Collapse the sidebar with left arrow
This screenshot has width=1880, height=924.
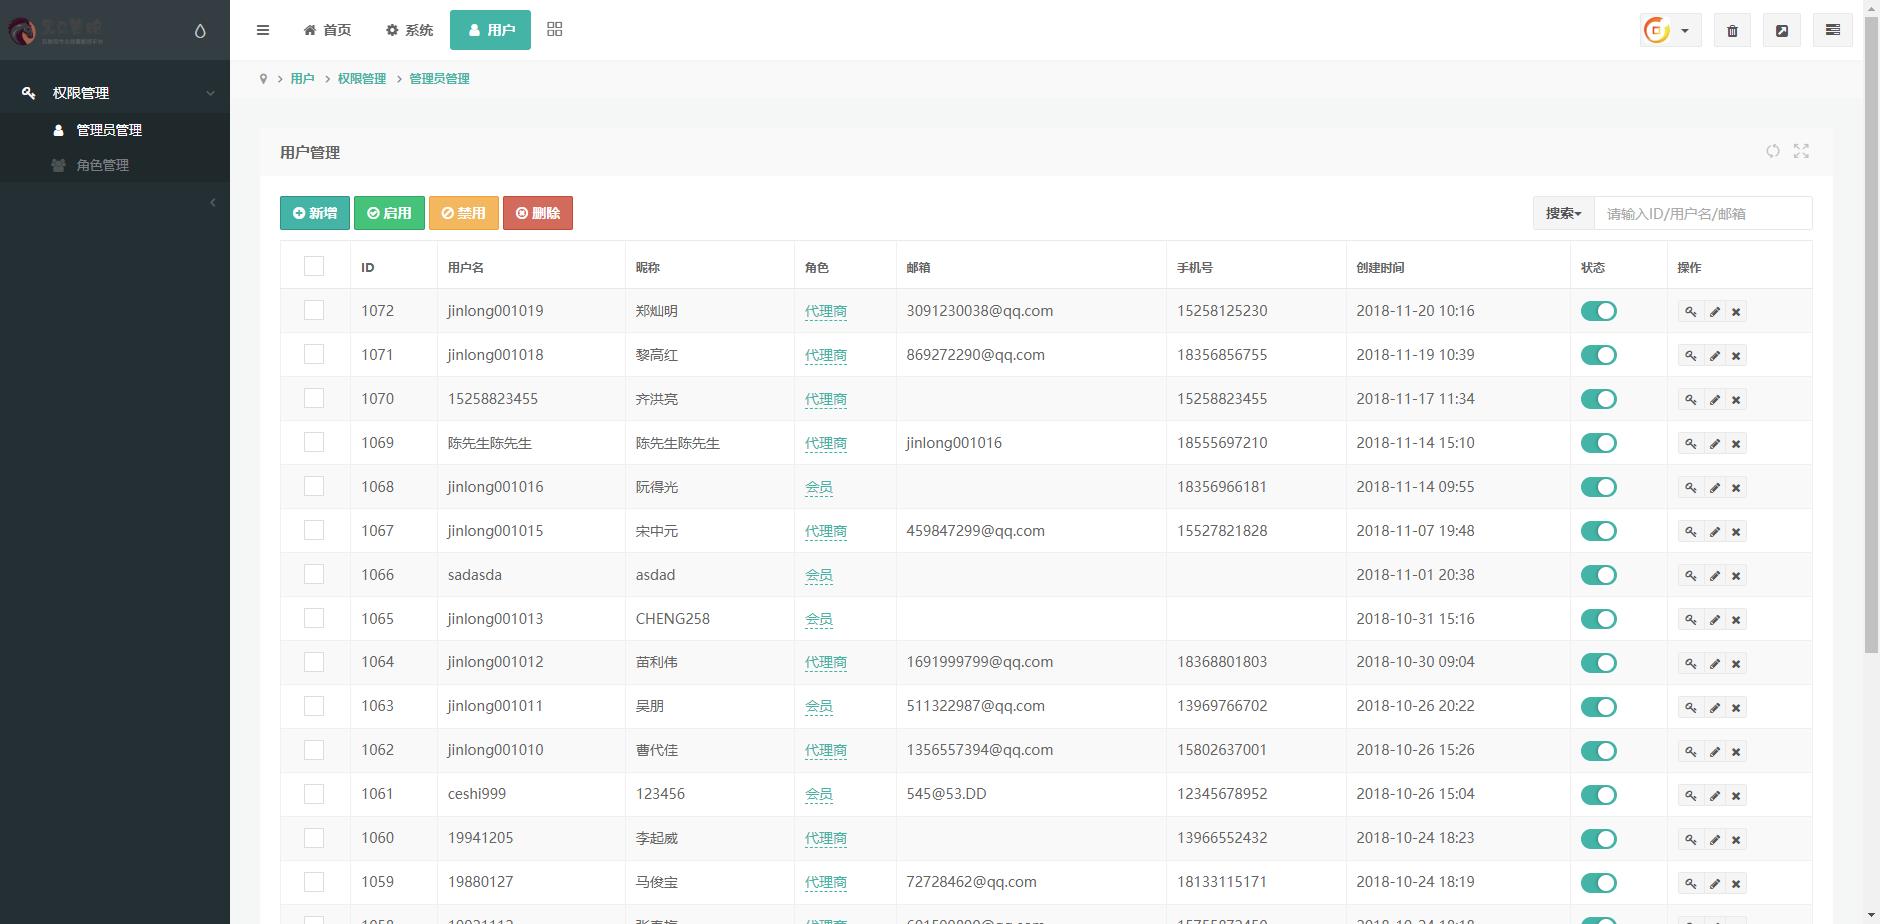[212, 203]
